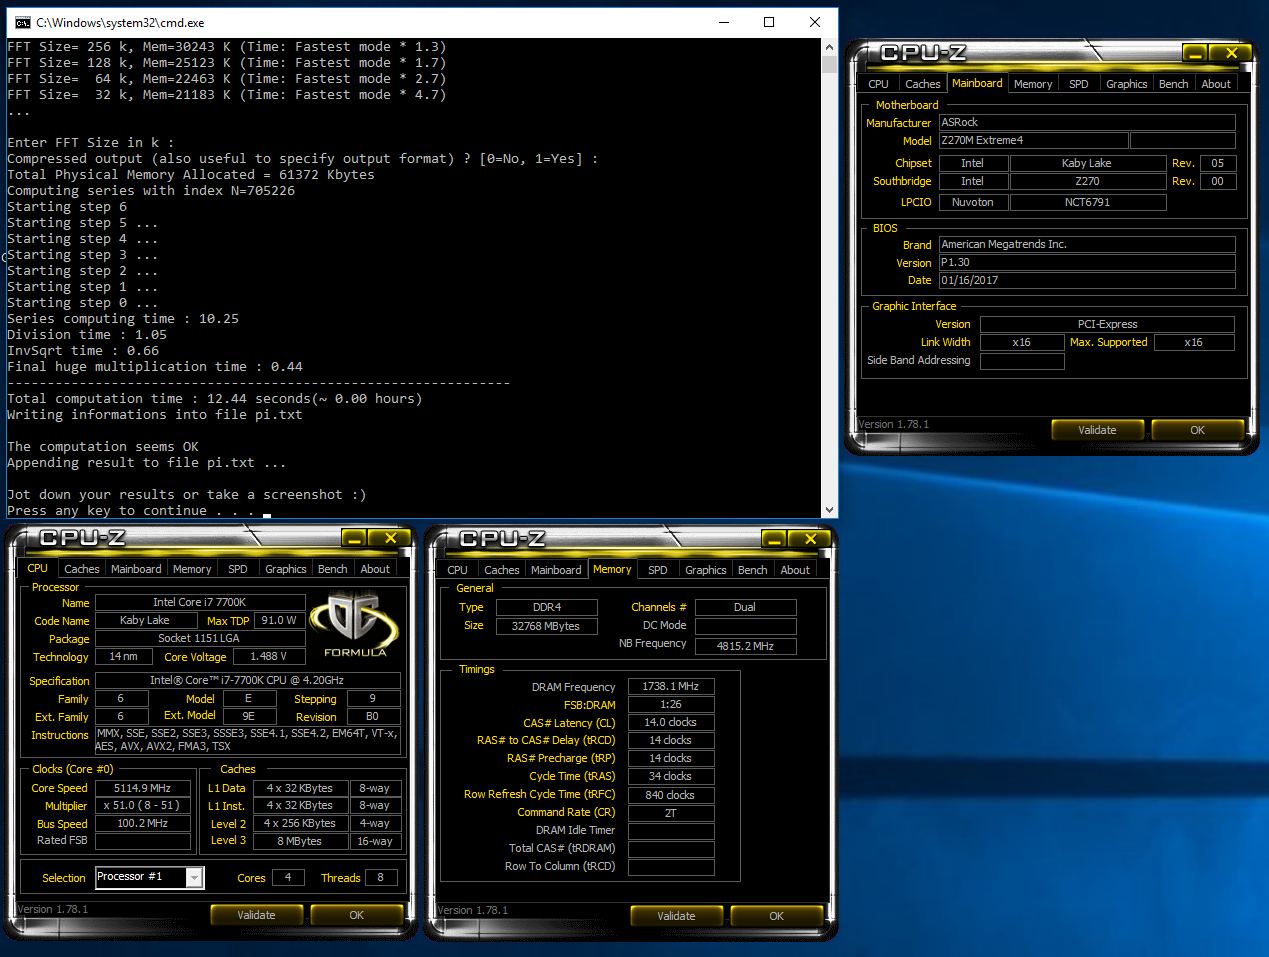Screen dimensions: 1269x957
Task: Open Caches tab in Mainboard window
Action: pyautogui.click(x=923, y=84)
